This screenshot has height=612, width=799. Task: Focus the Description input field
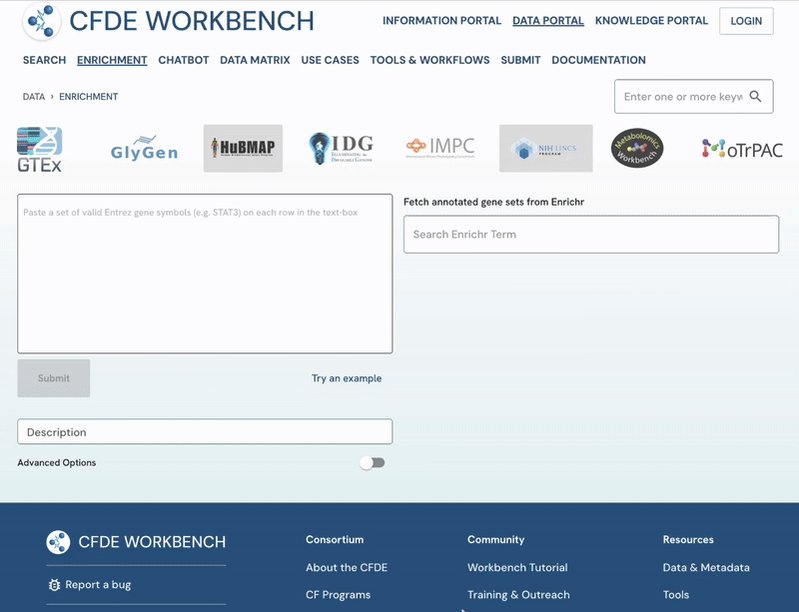(205, 432)
